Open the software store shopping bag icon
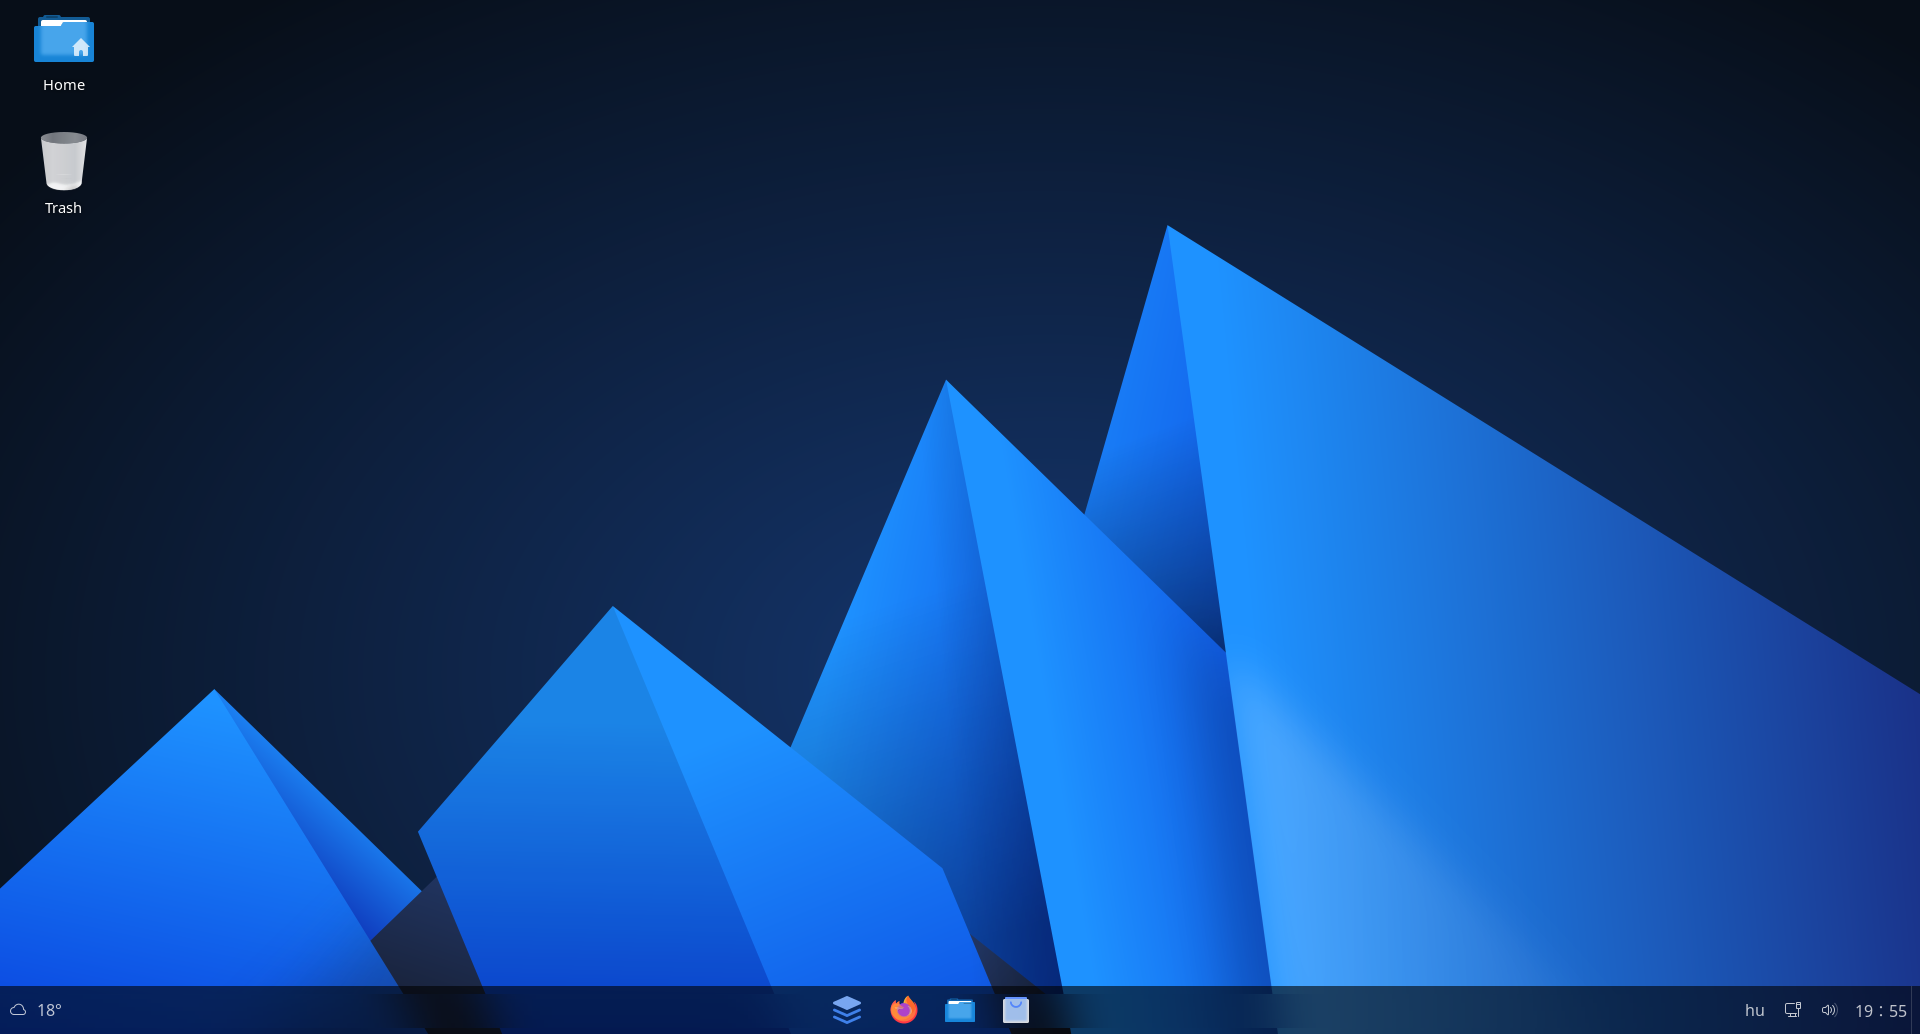 pos(1016,1010)
